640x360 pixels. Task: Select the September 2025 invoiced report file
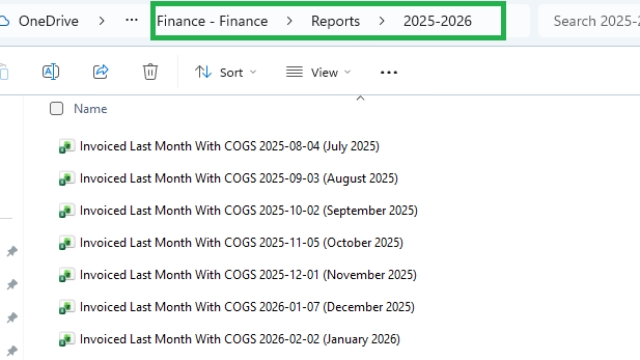pyautogui.click(x=249, y=211)
